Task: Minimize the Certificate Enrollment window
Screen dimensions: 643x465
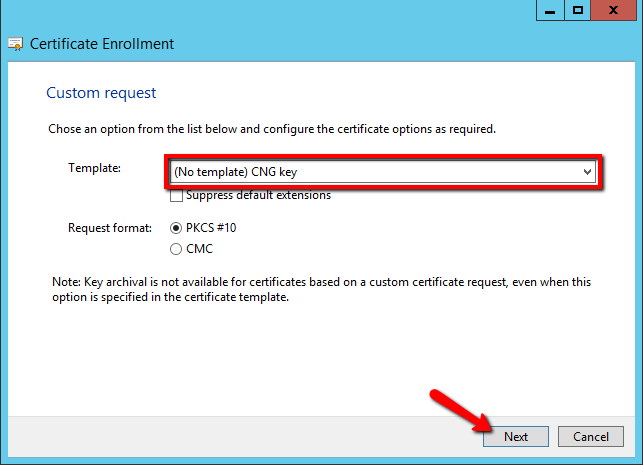Action: (x=550, y=10)
